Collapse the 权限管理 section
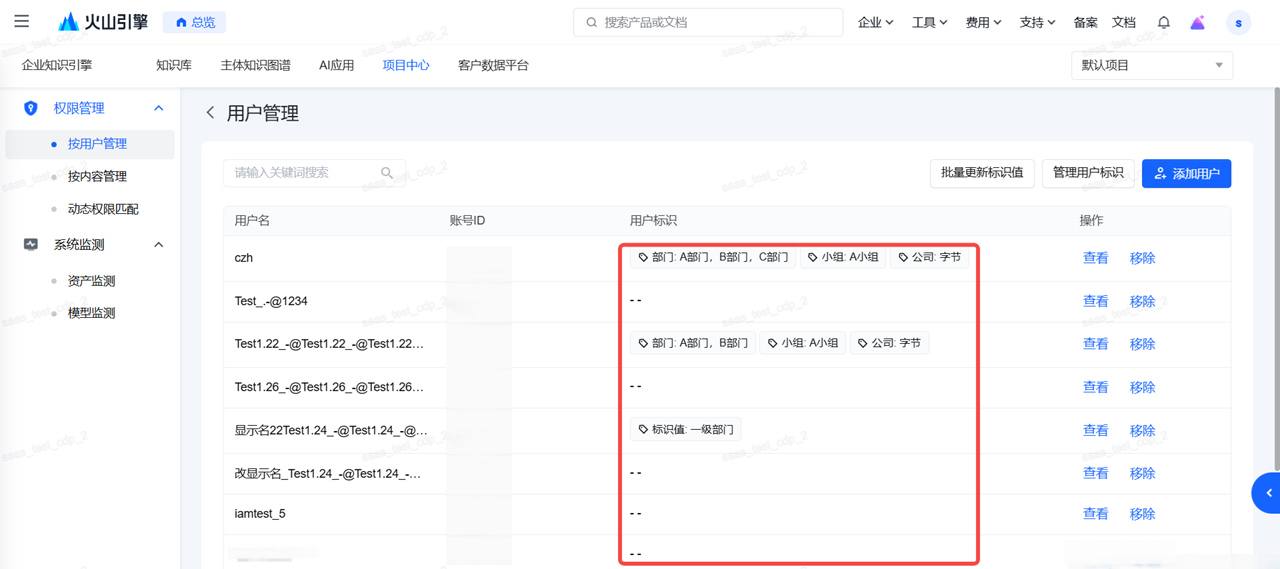The image size is (1280, 569). pos(158,108)
